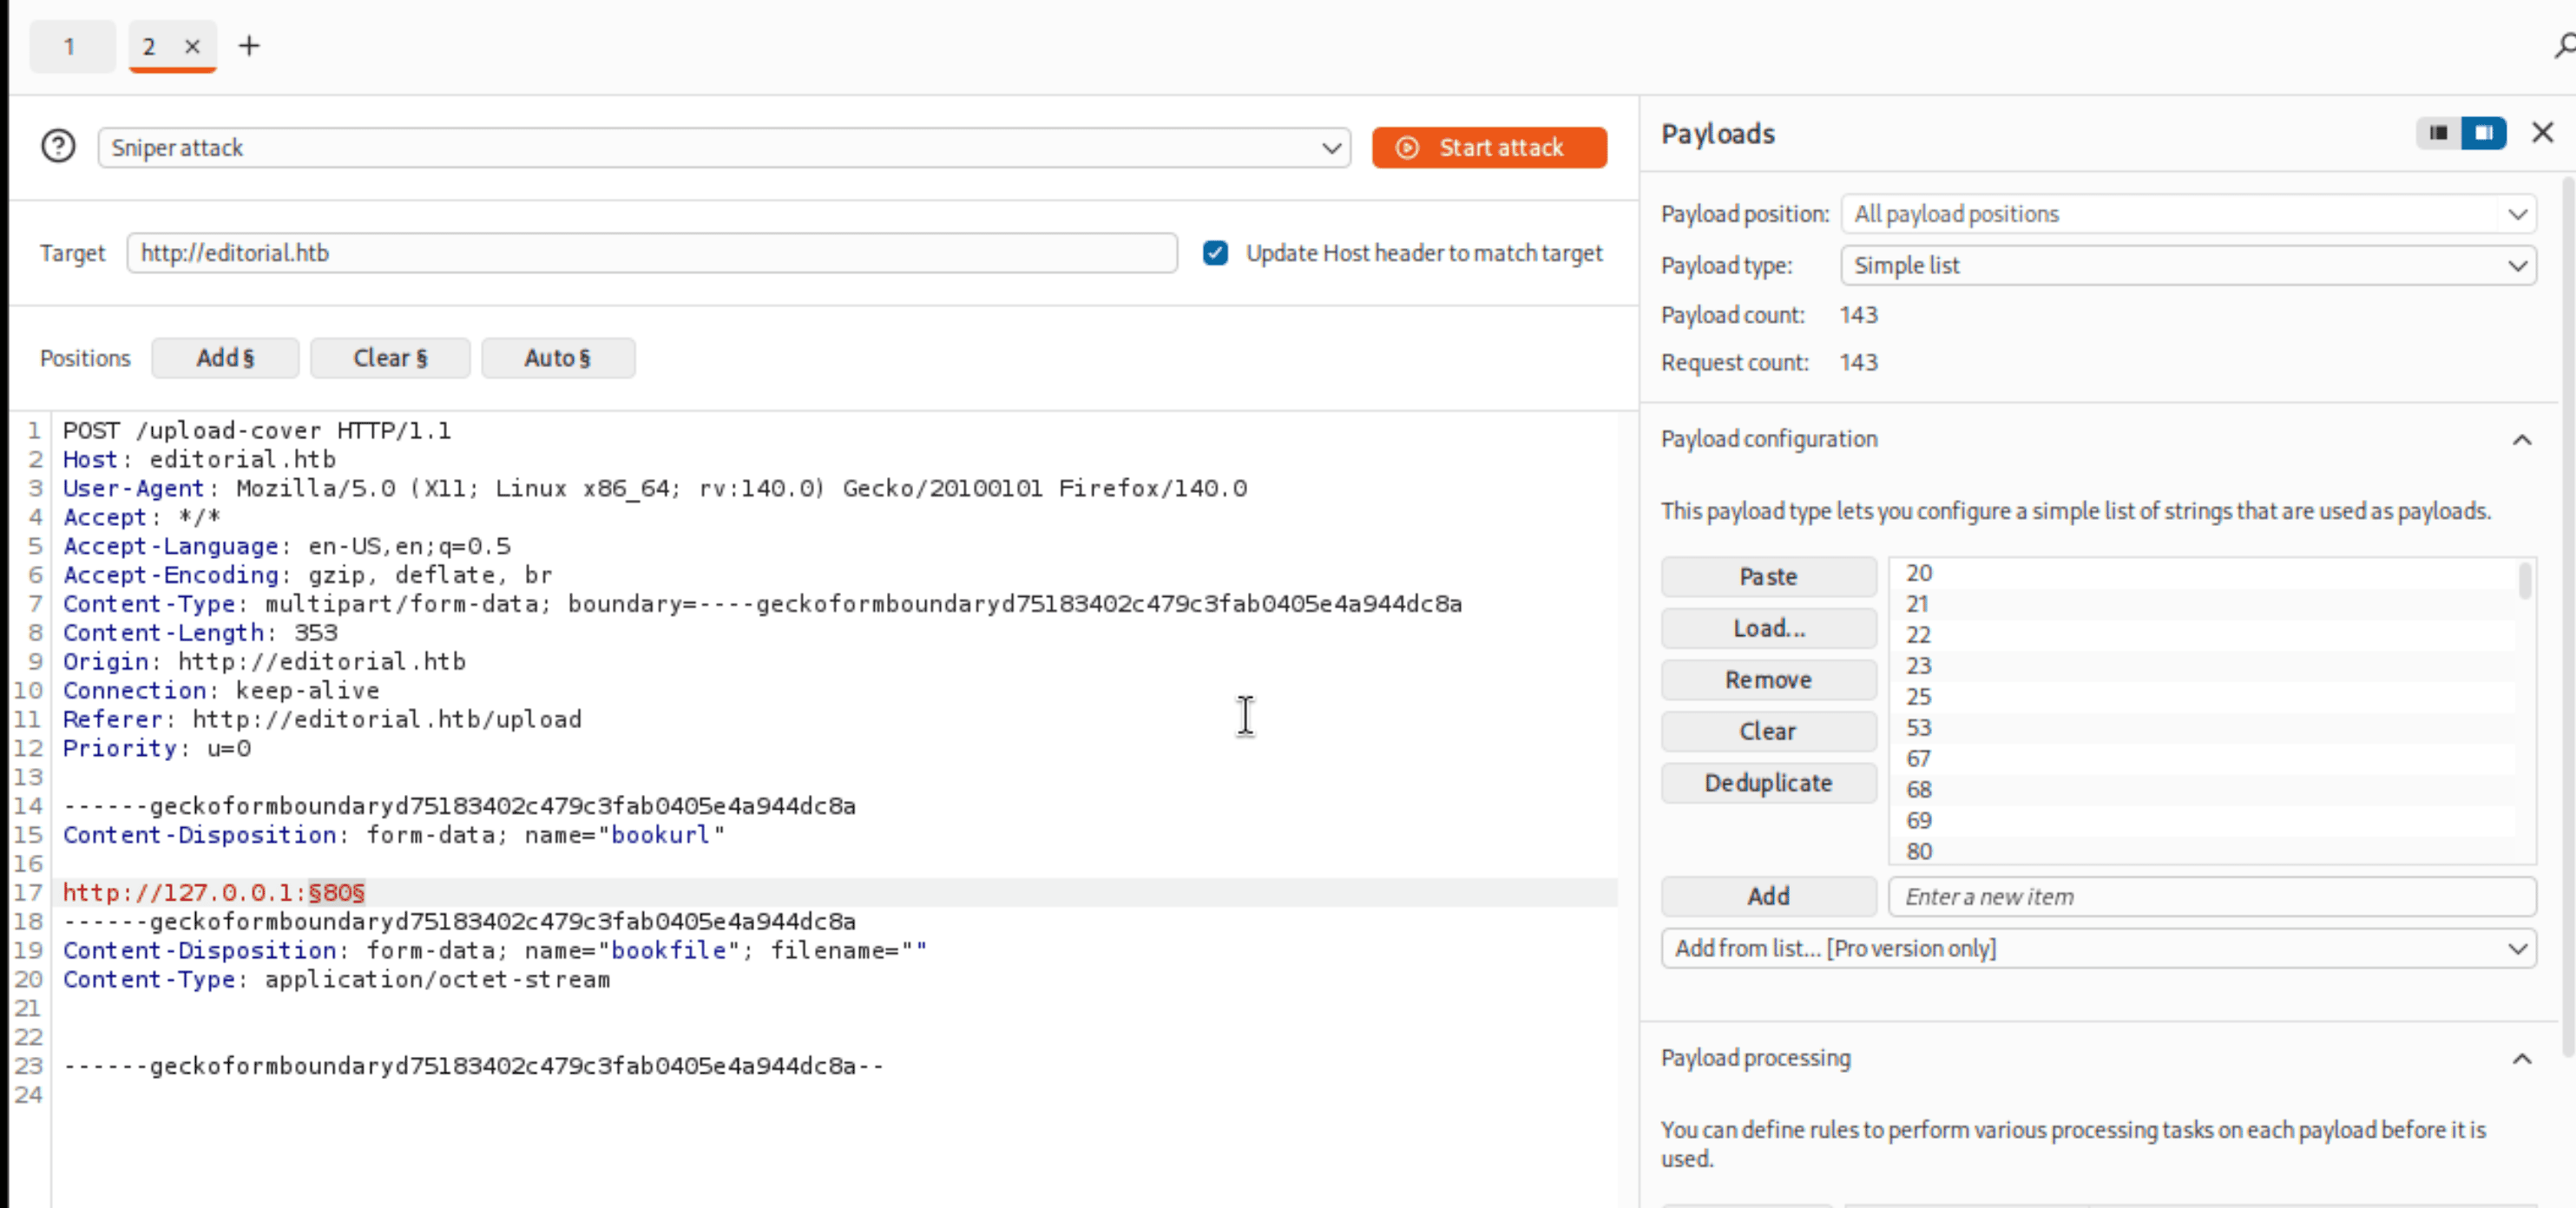Select payload item 21 in list
Viewport: 2576px width, 1208px height.
(x=2203, y=604)
